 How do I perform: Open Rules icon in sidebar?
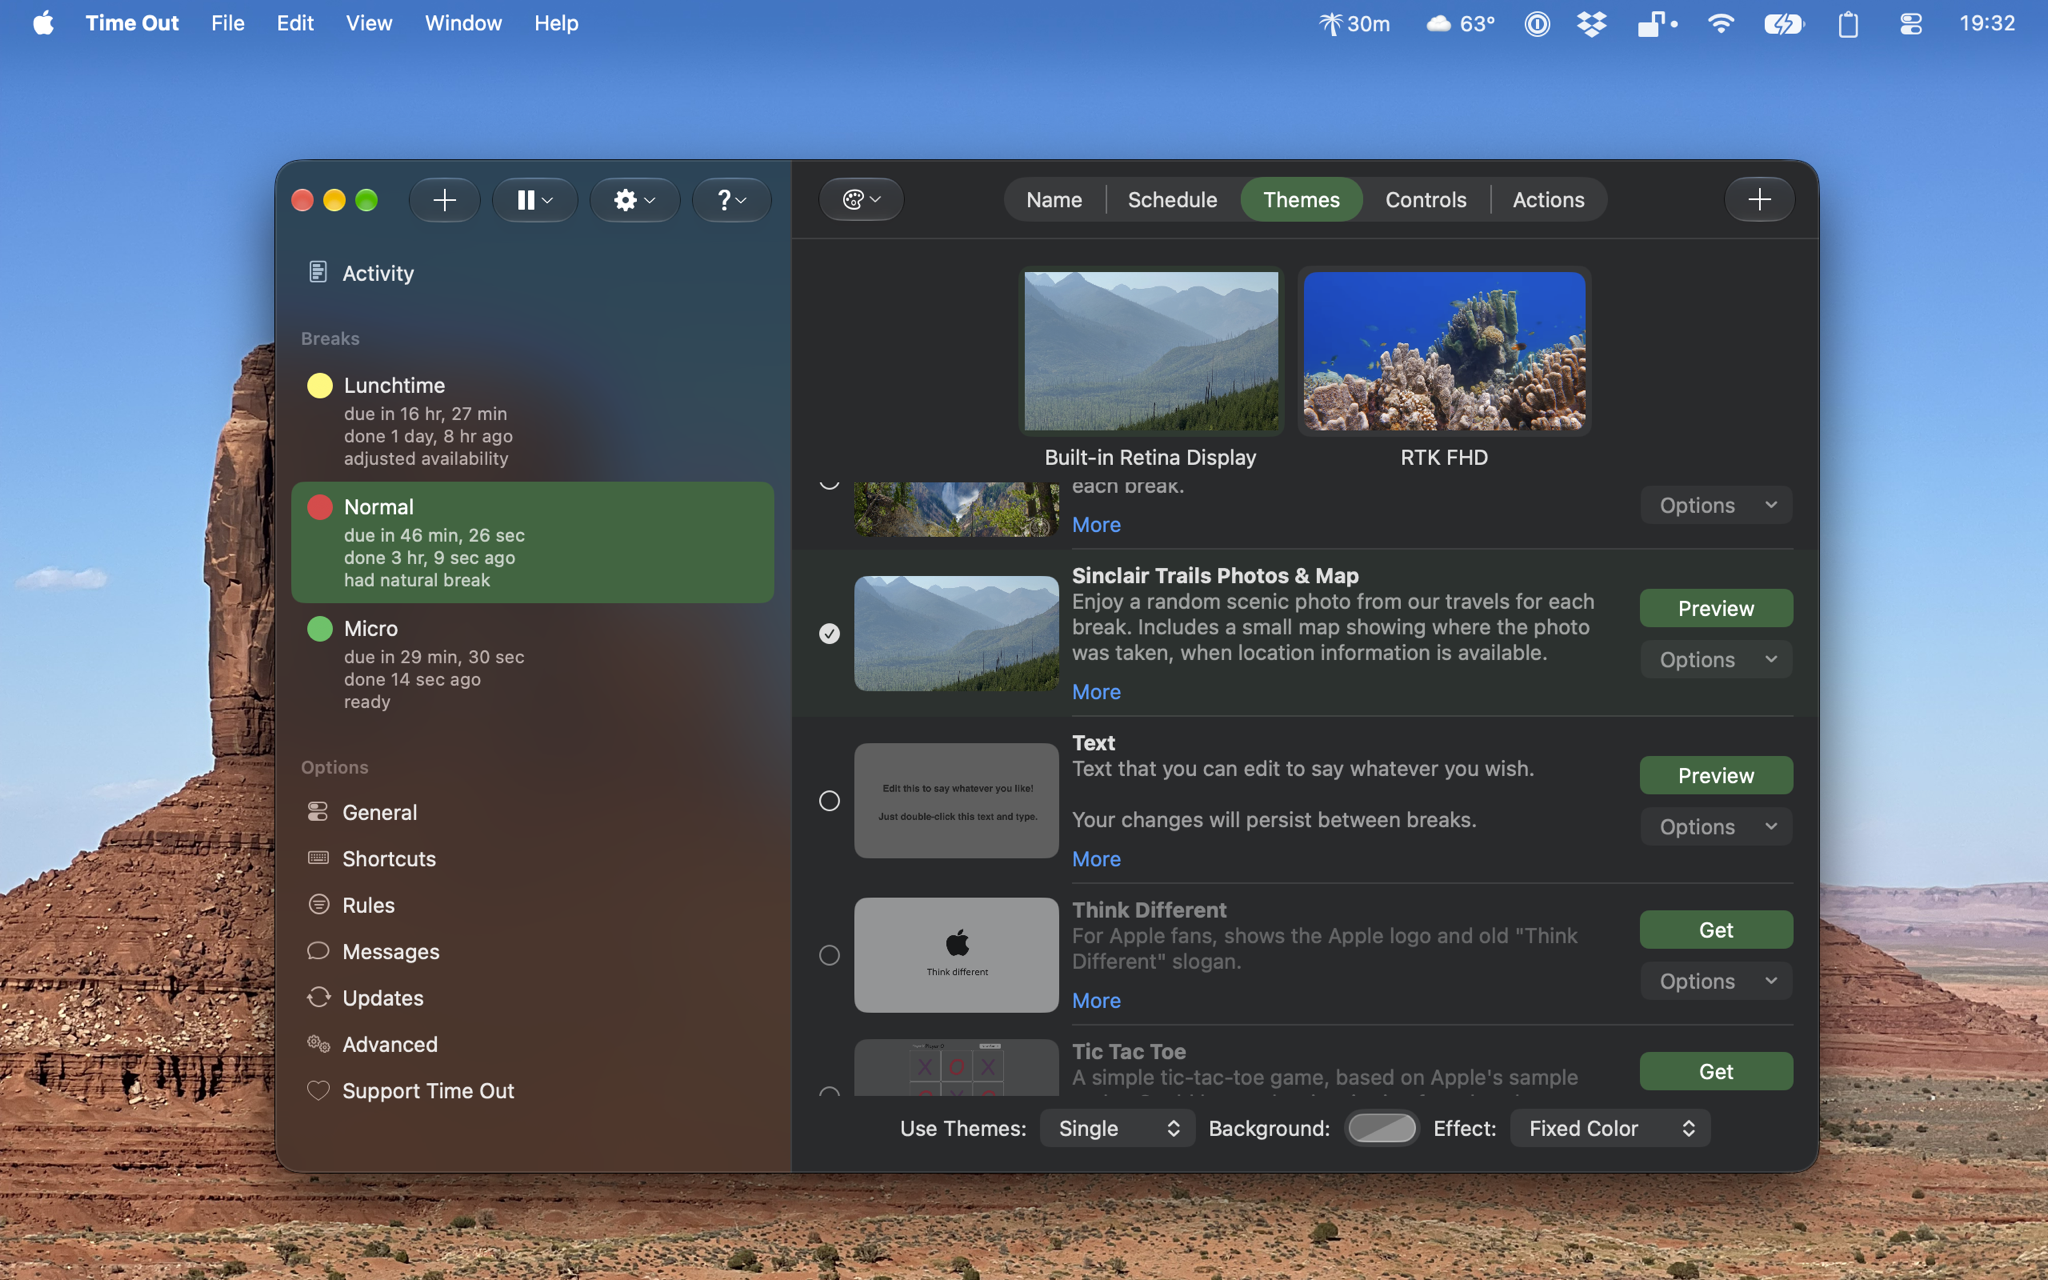coord(318,905)
